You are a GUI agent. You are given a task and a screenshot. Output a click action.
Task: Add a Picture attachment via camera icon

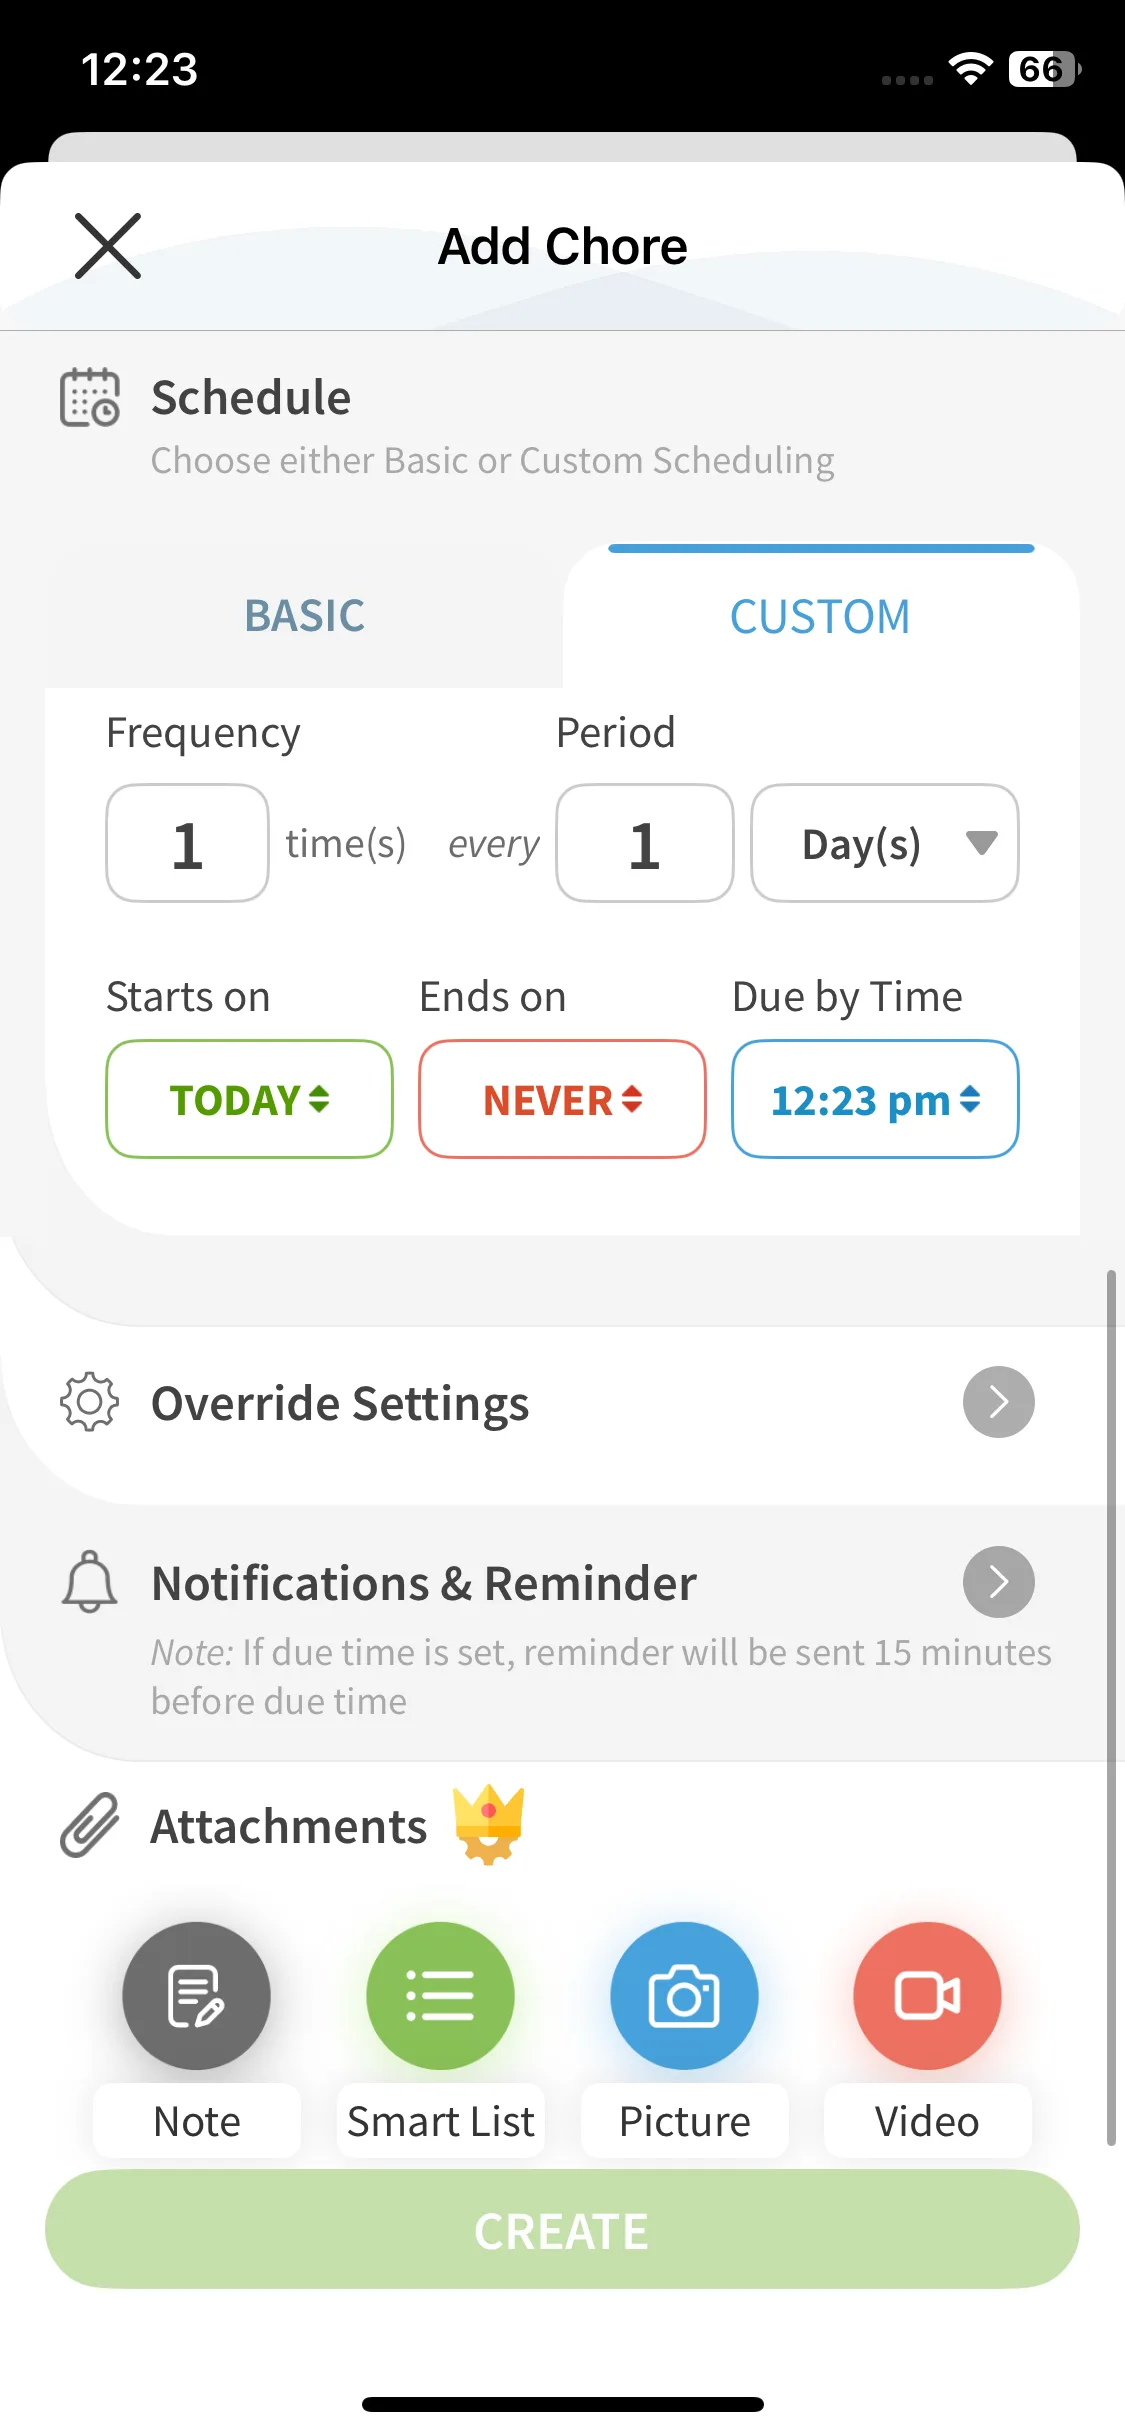(684, 1996)
